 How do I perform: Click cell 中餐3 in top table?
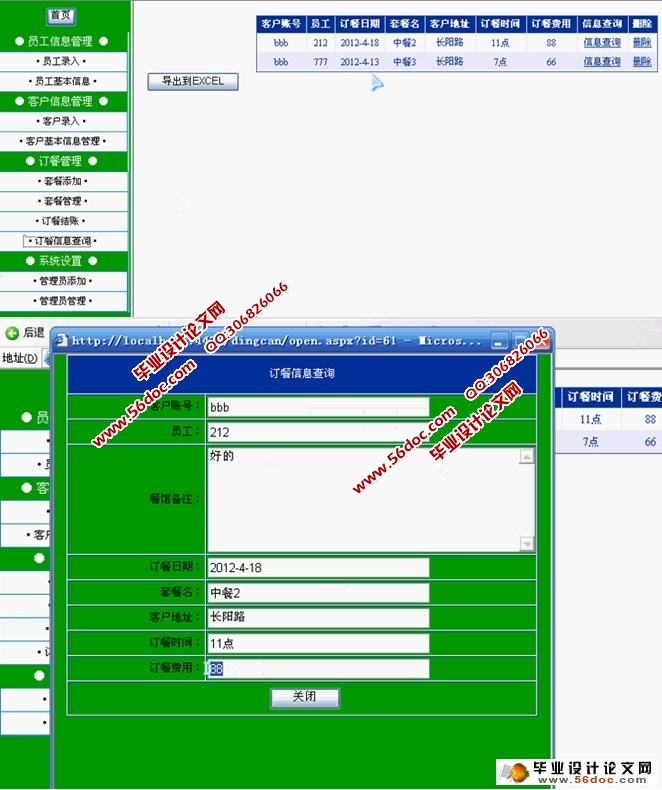(x=405, y=62)
